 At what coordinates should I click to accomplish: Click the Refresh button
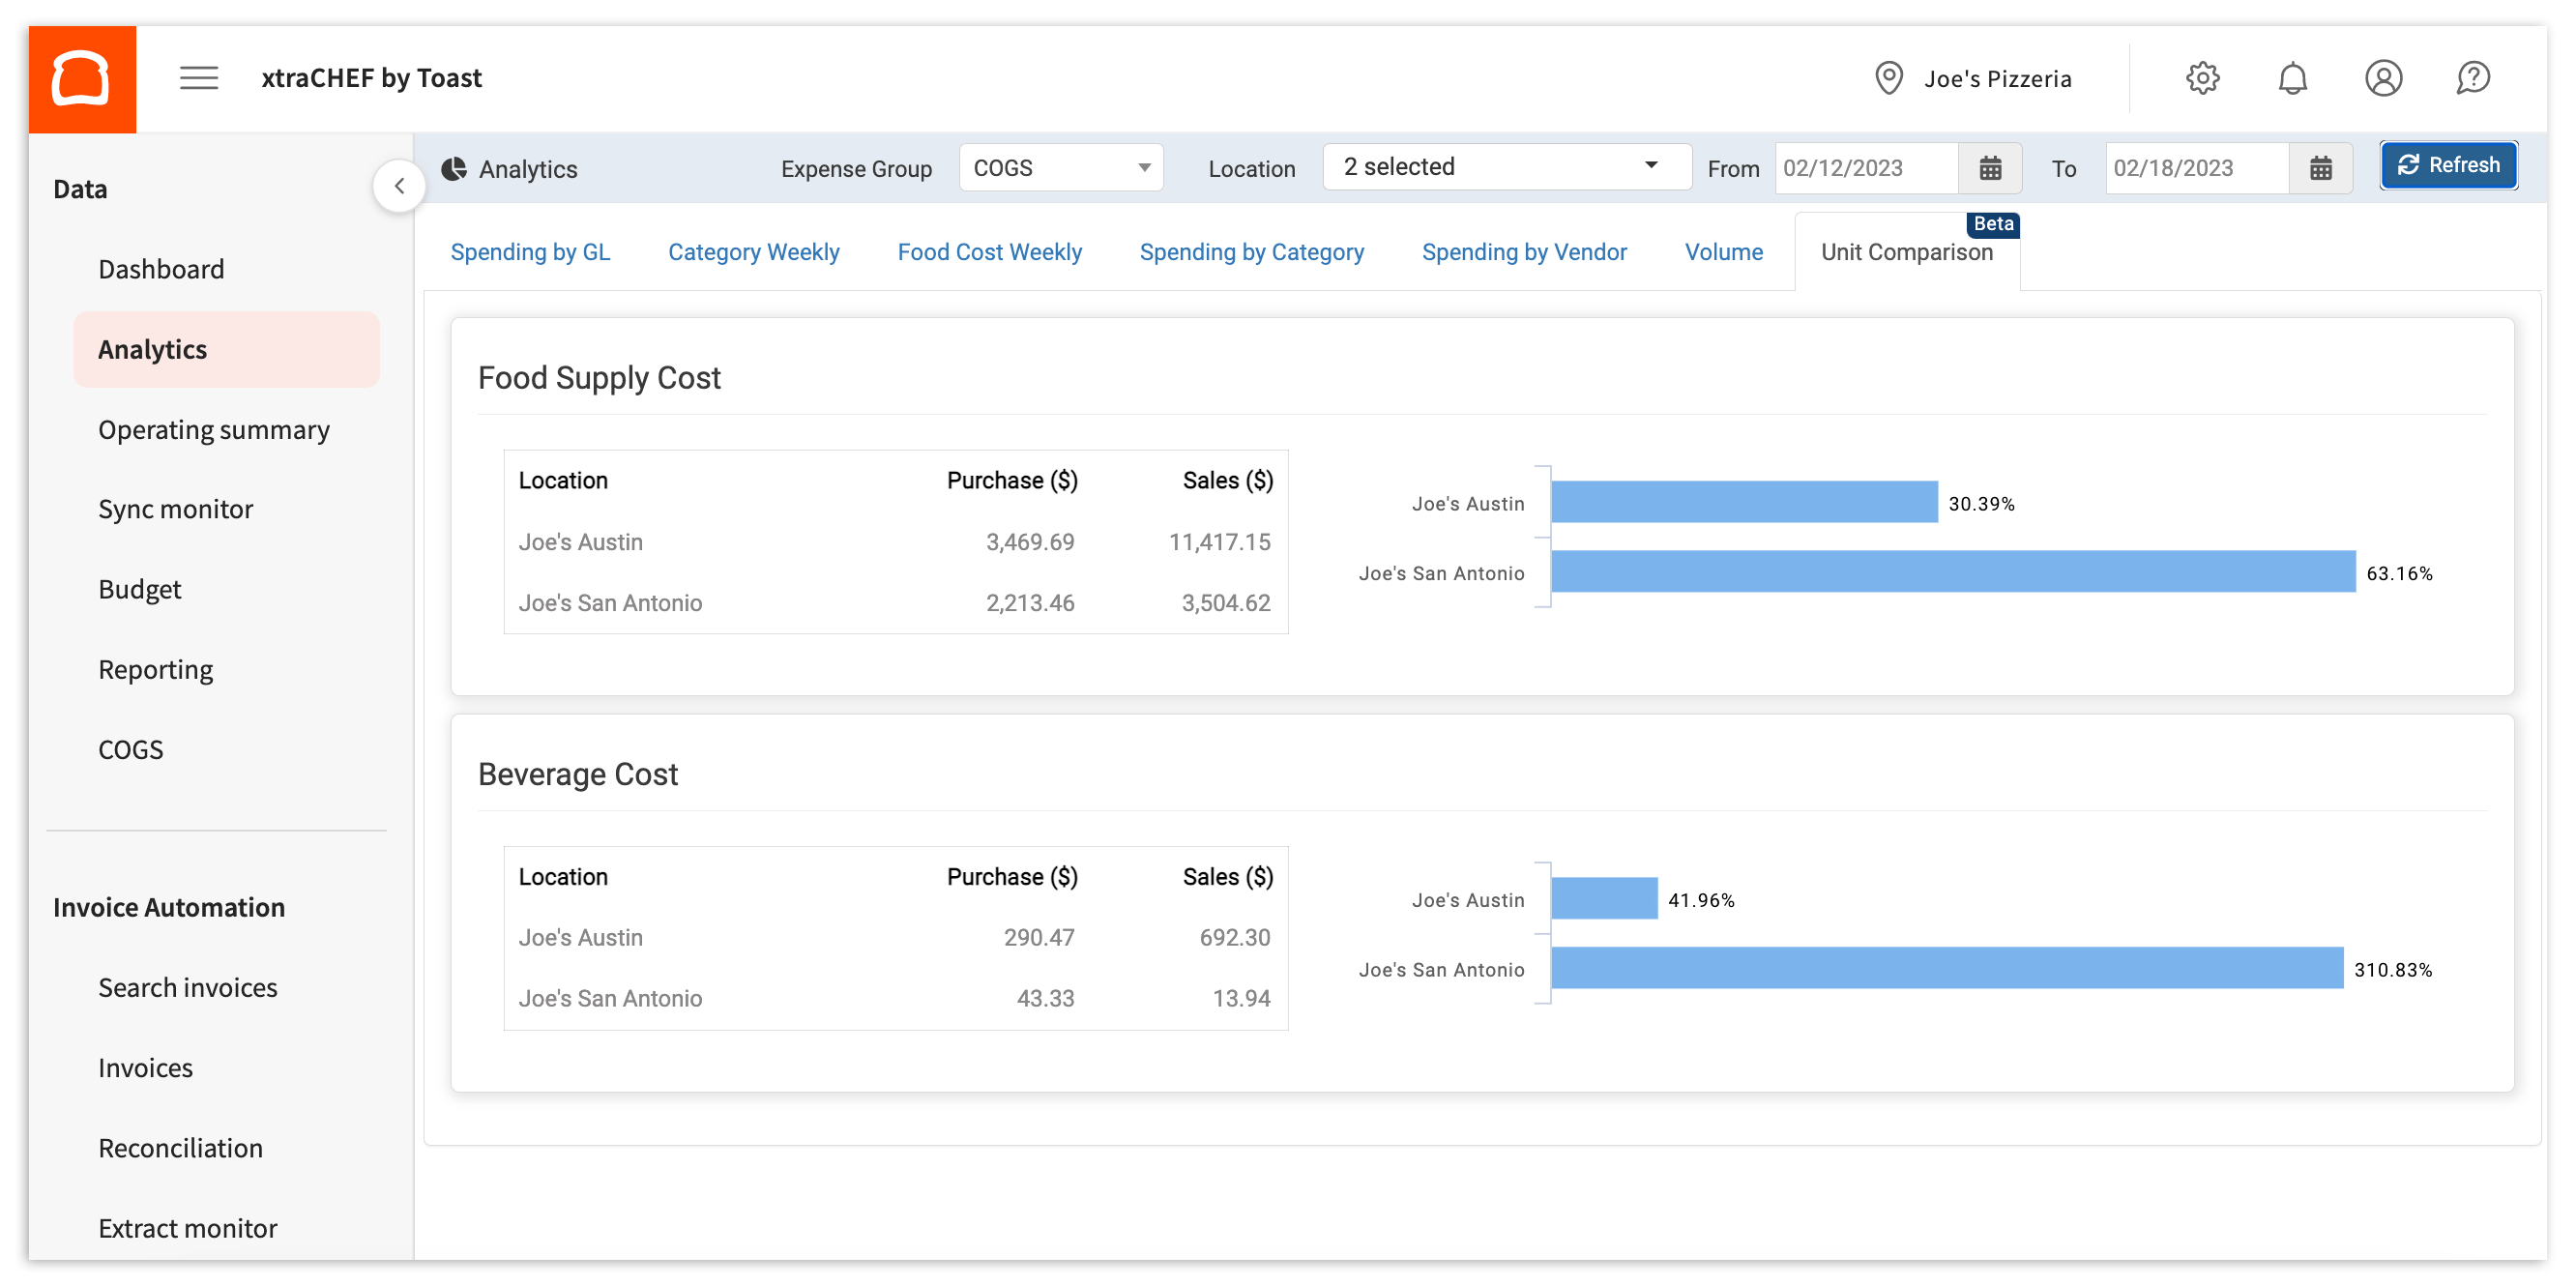point(2448,165)
